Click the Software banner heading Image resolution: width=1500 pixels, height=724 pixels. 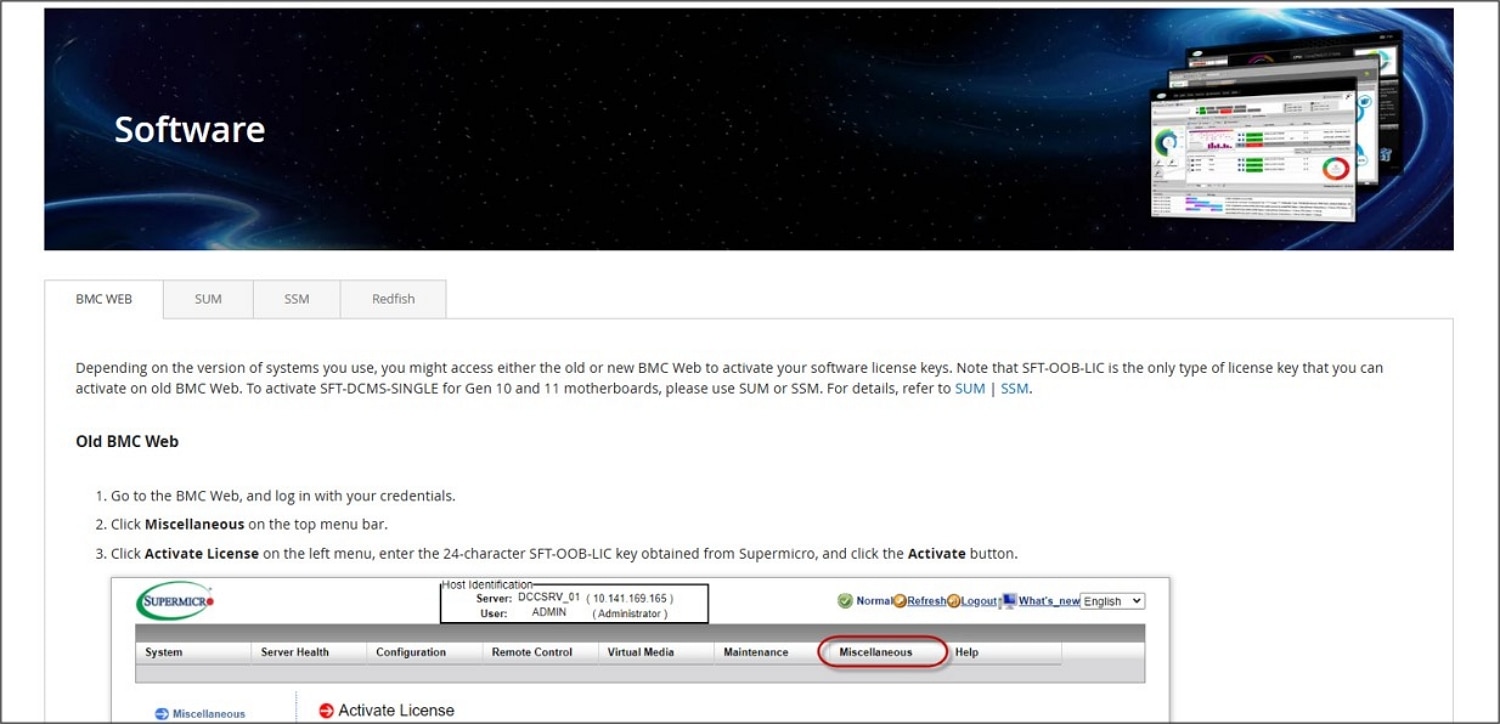[190, 129]
